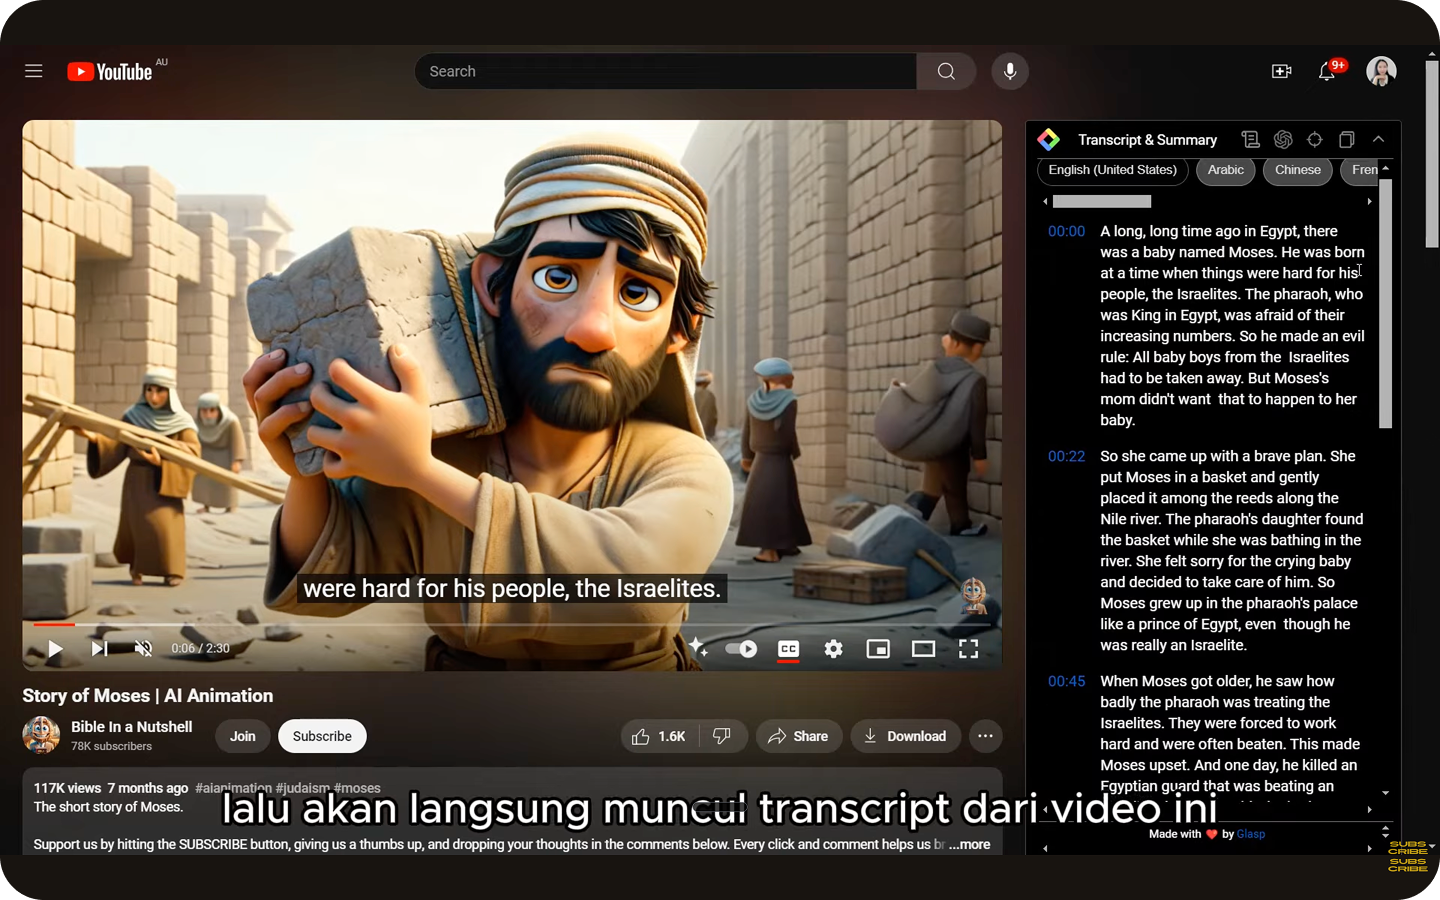Switch to miniplayer mode

878,649
